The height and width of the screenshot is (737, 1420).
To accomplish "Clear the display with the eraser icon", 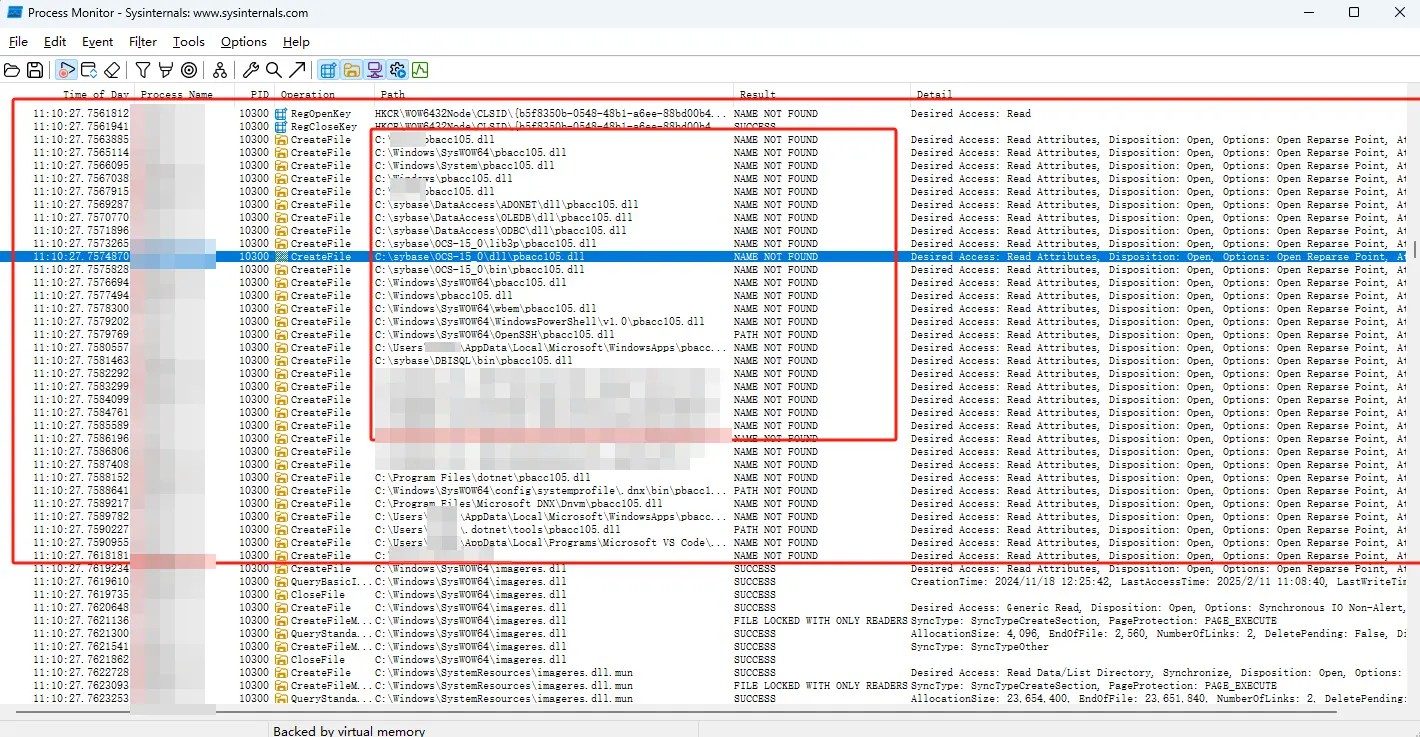I will point(112,70).
